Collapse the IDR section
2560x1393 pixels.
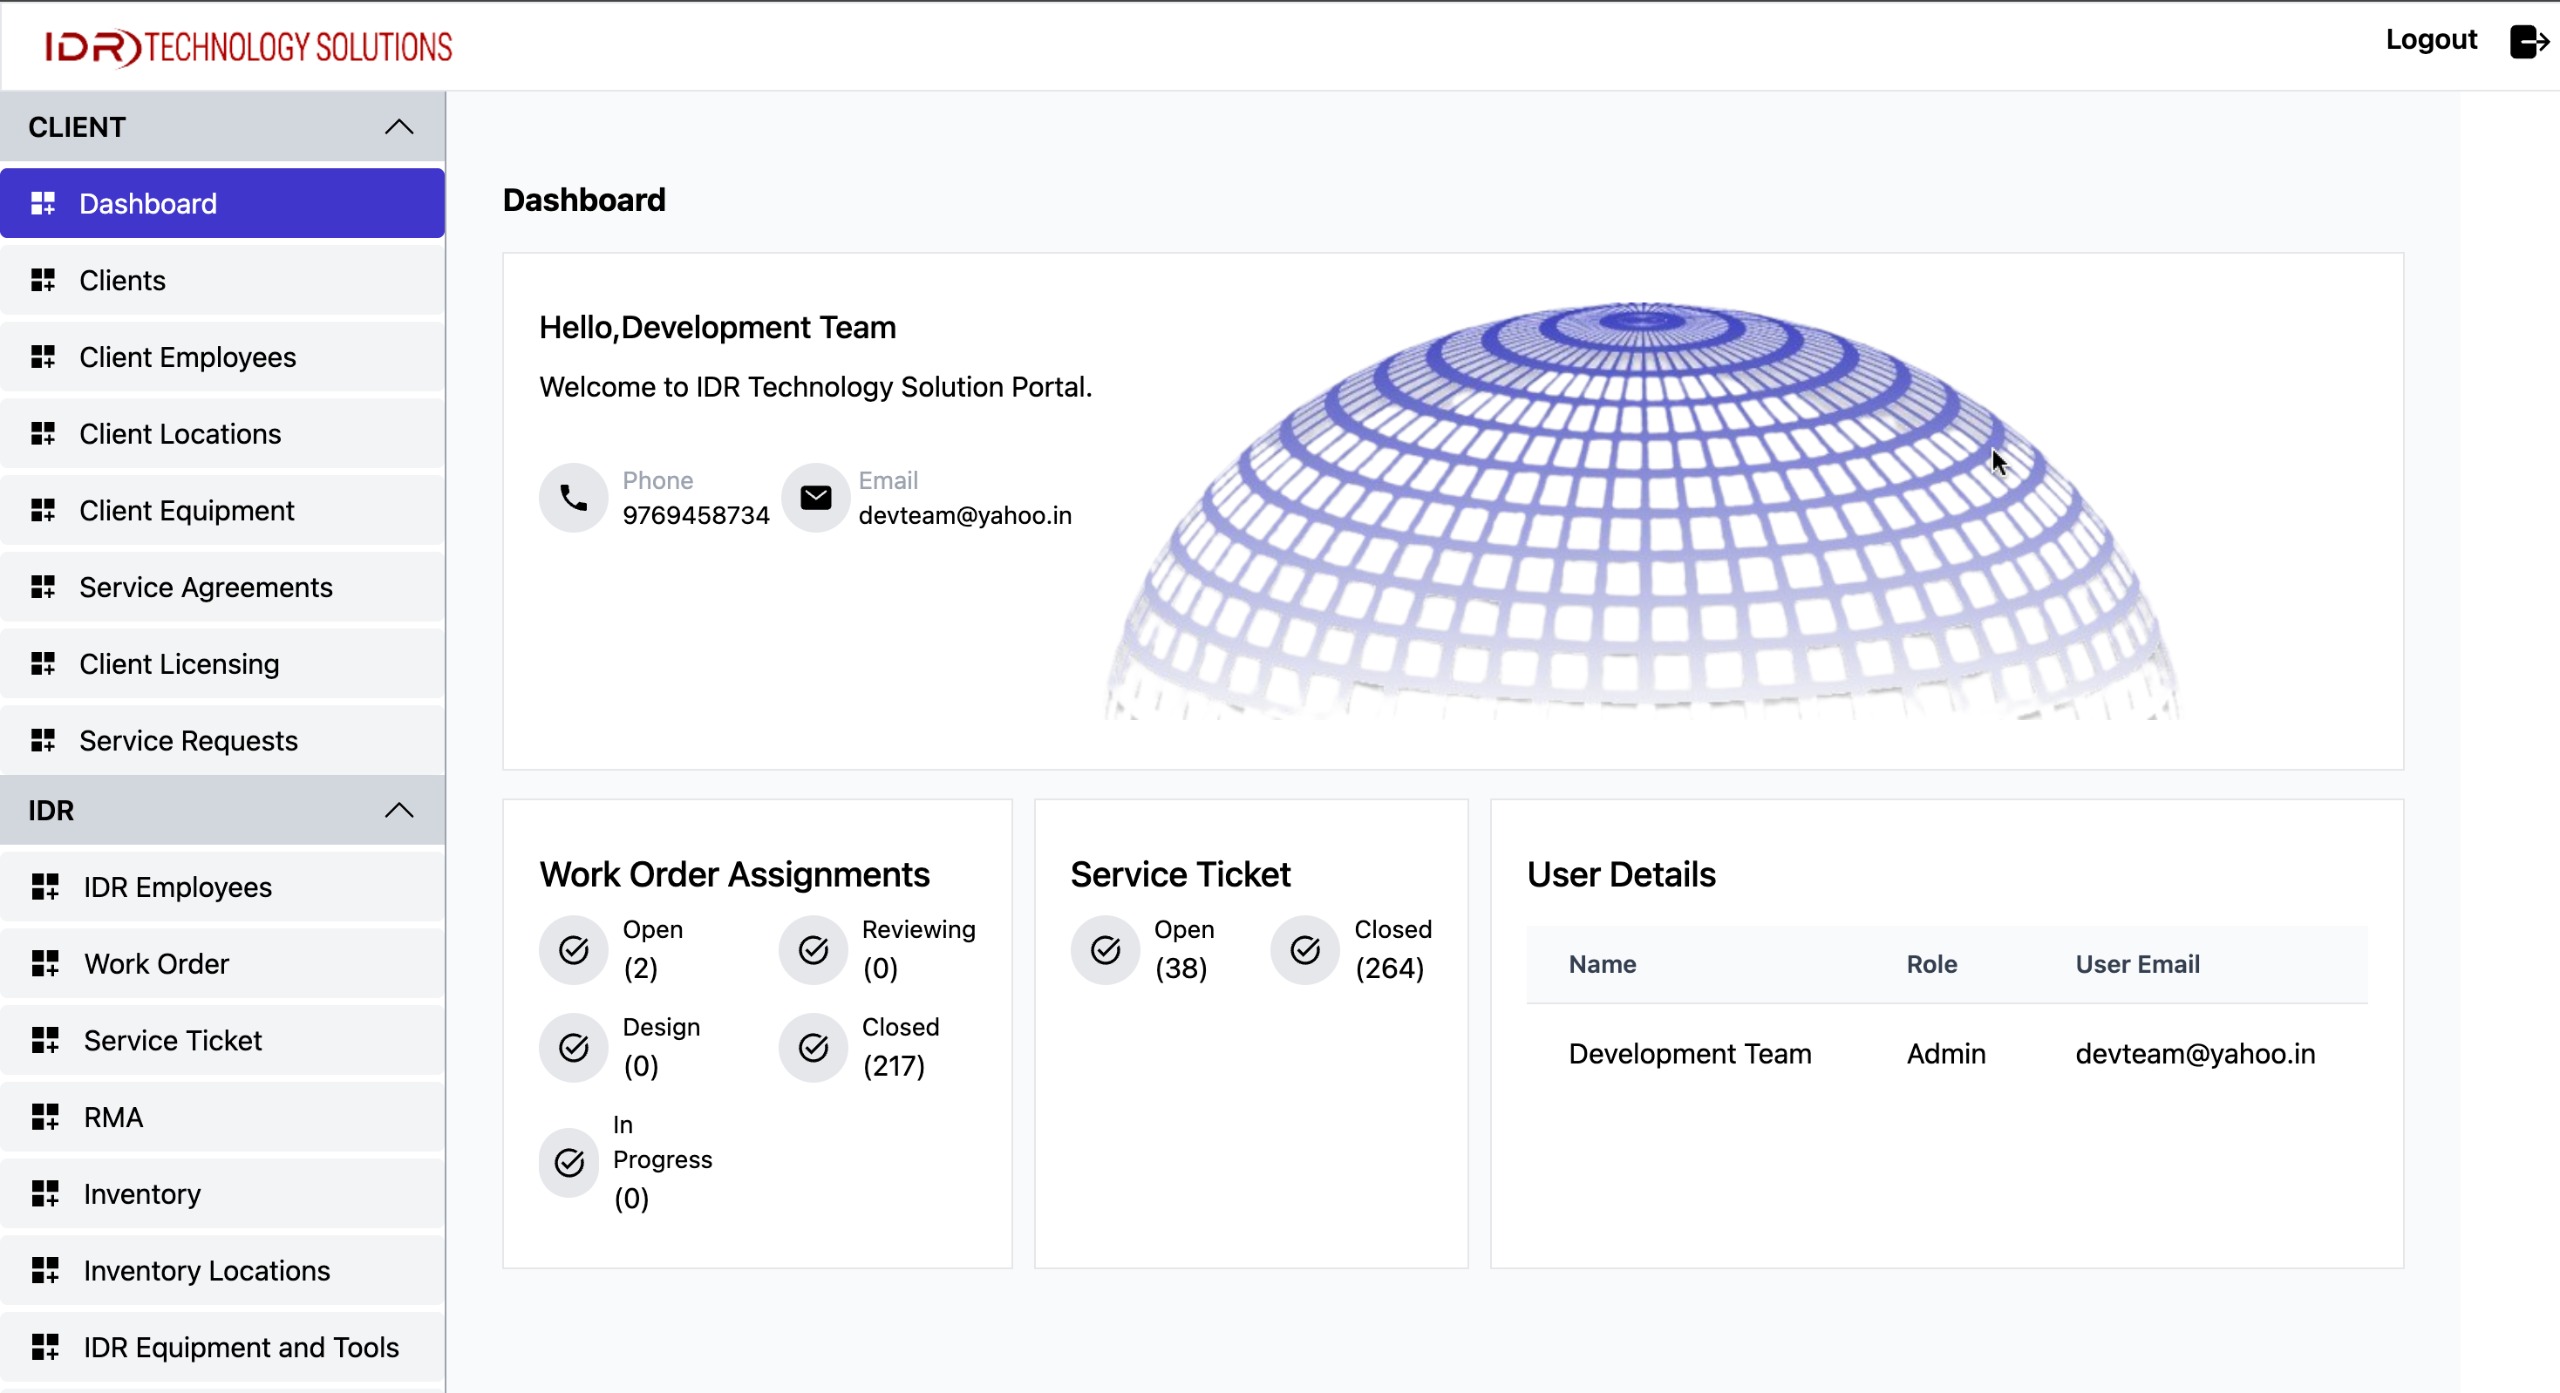pos(400,810)
